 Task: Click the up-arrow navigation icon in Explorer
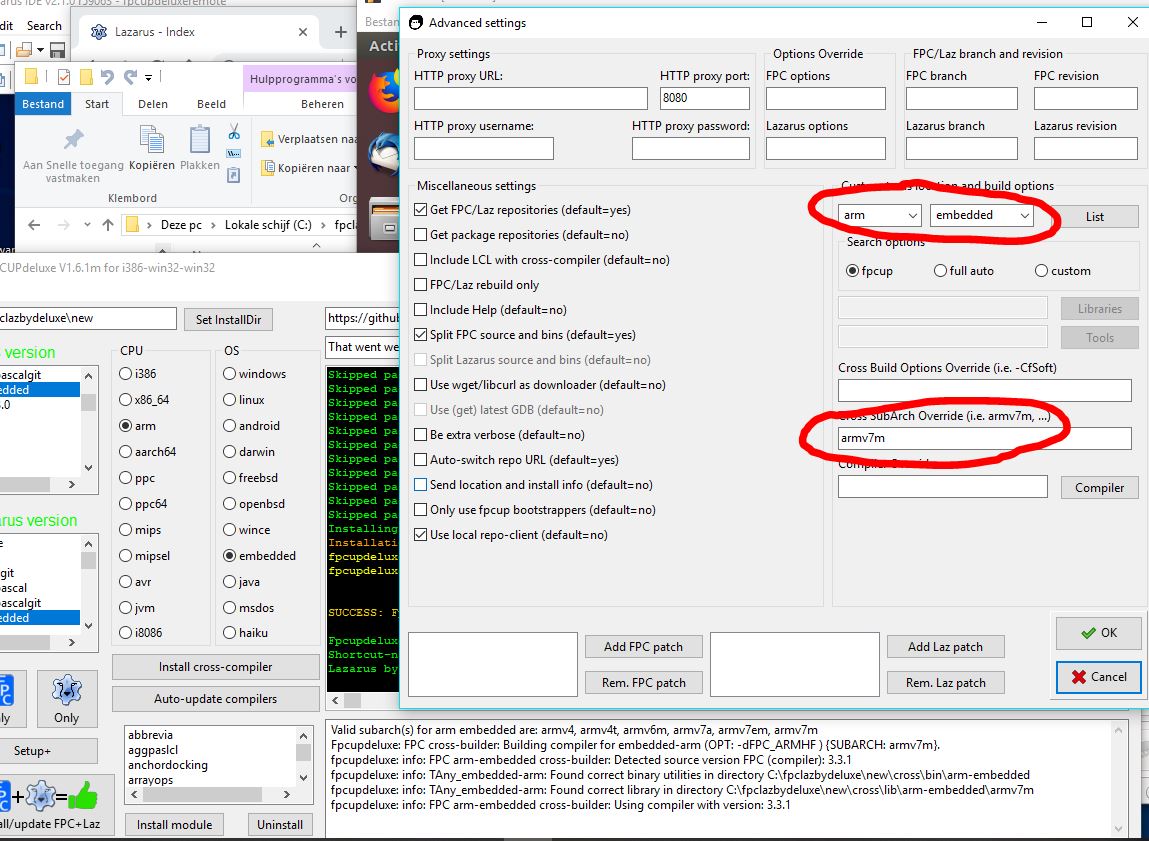point(108,225)
